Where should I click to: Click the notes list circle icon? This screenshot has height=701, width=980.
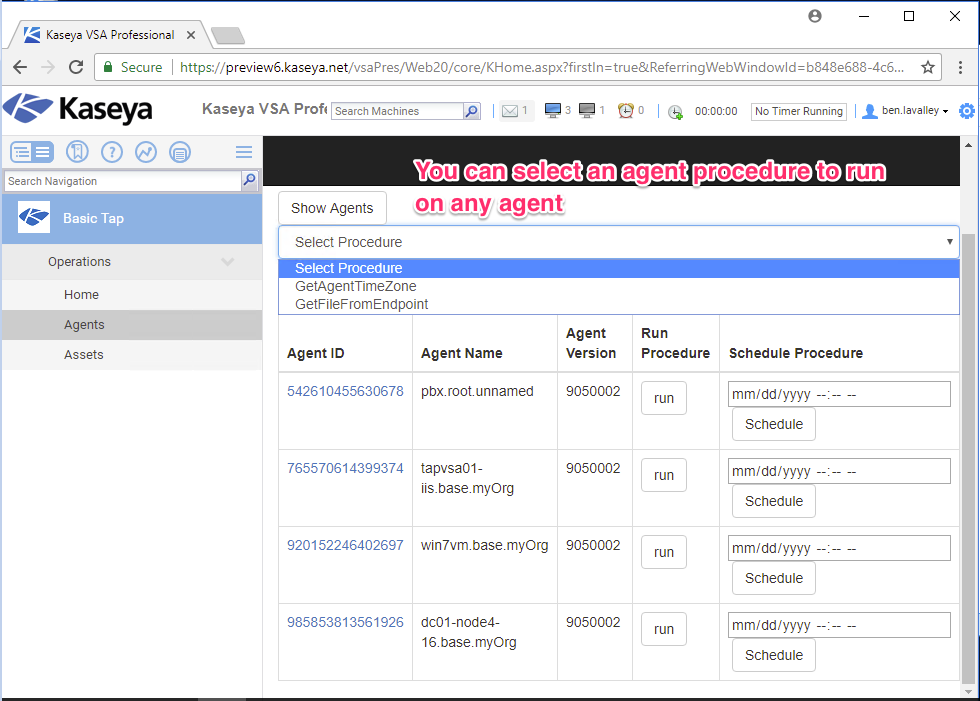click(180, 152)
